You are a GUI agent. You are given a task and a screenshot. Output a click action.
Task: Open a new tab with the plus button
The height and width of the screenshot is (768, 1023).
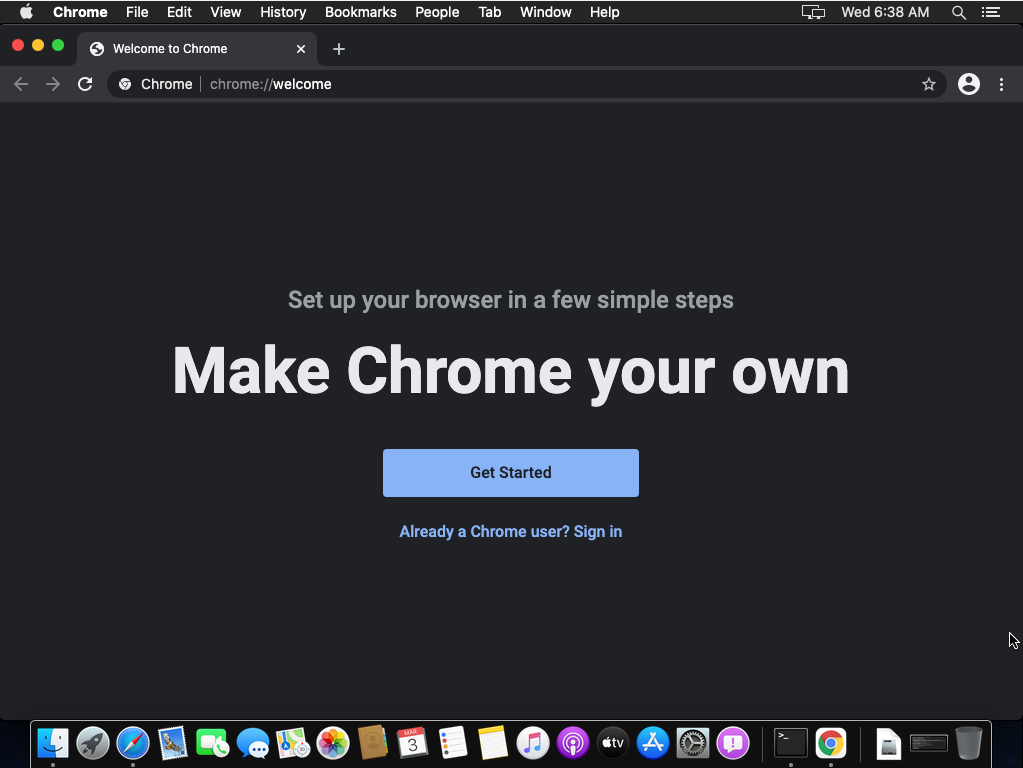click(339, 49)
